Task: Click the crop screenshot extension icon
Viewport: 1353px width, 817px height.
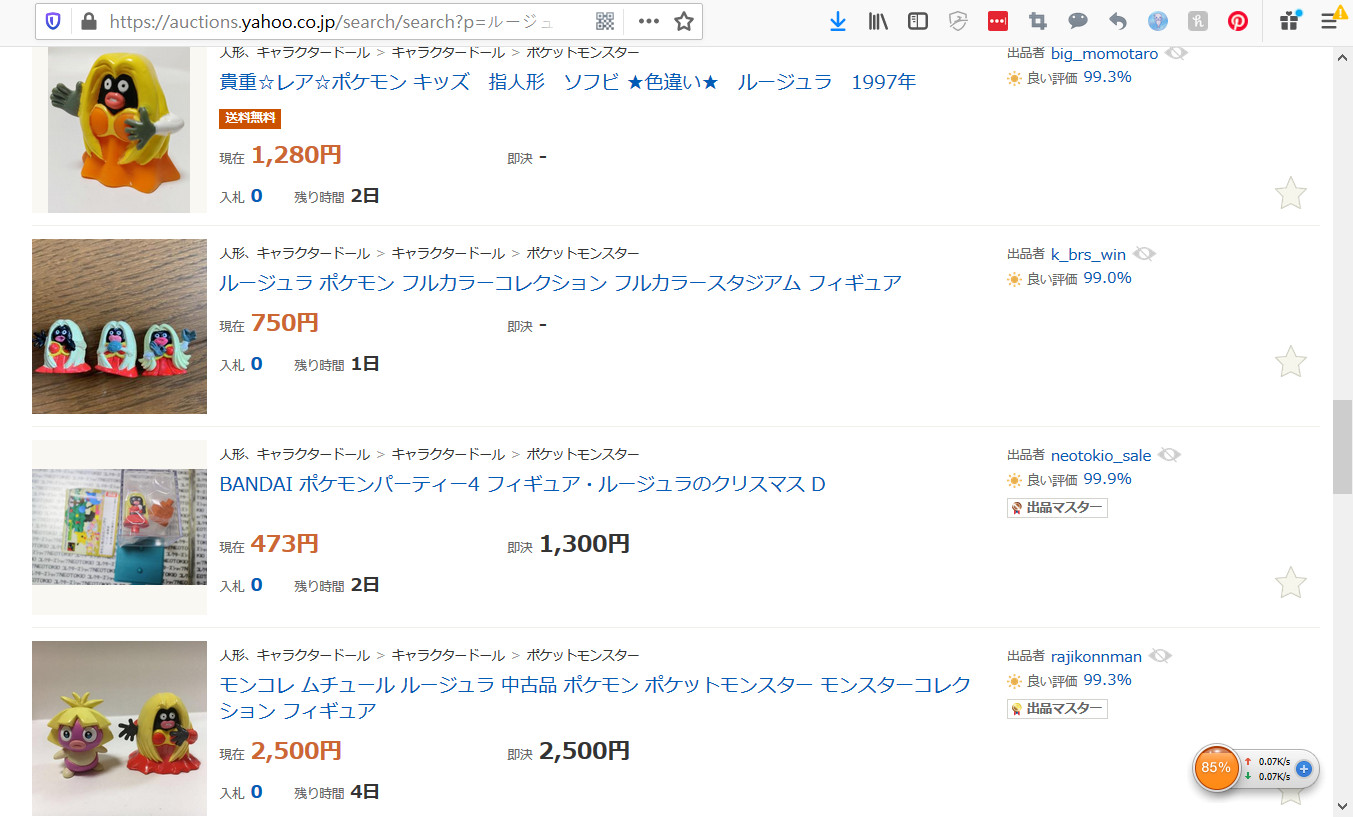Action: pyautogui.click(x=1038, y=21)
